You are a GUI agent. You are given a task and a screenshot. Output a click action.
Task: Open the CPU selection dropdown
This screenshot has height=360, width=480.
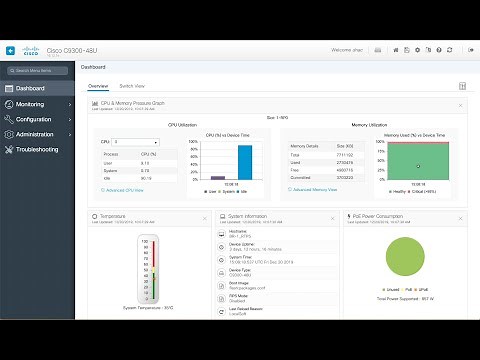click(x=135, y=142)
